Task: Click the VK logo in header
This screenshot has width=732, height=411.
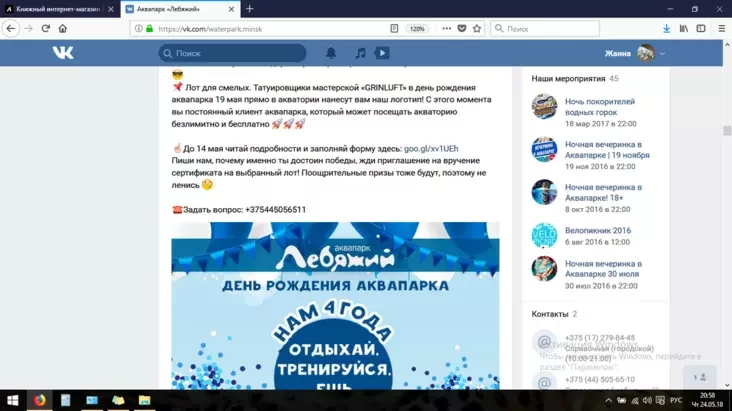Action: pos(63,53)
